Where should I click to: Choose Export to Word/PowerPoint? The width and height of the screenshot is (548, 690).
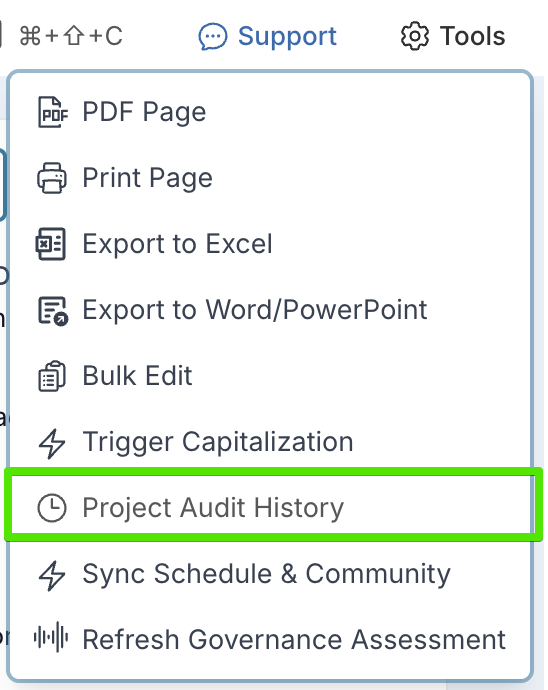pyautogui.click(x=270, y=310)
